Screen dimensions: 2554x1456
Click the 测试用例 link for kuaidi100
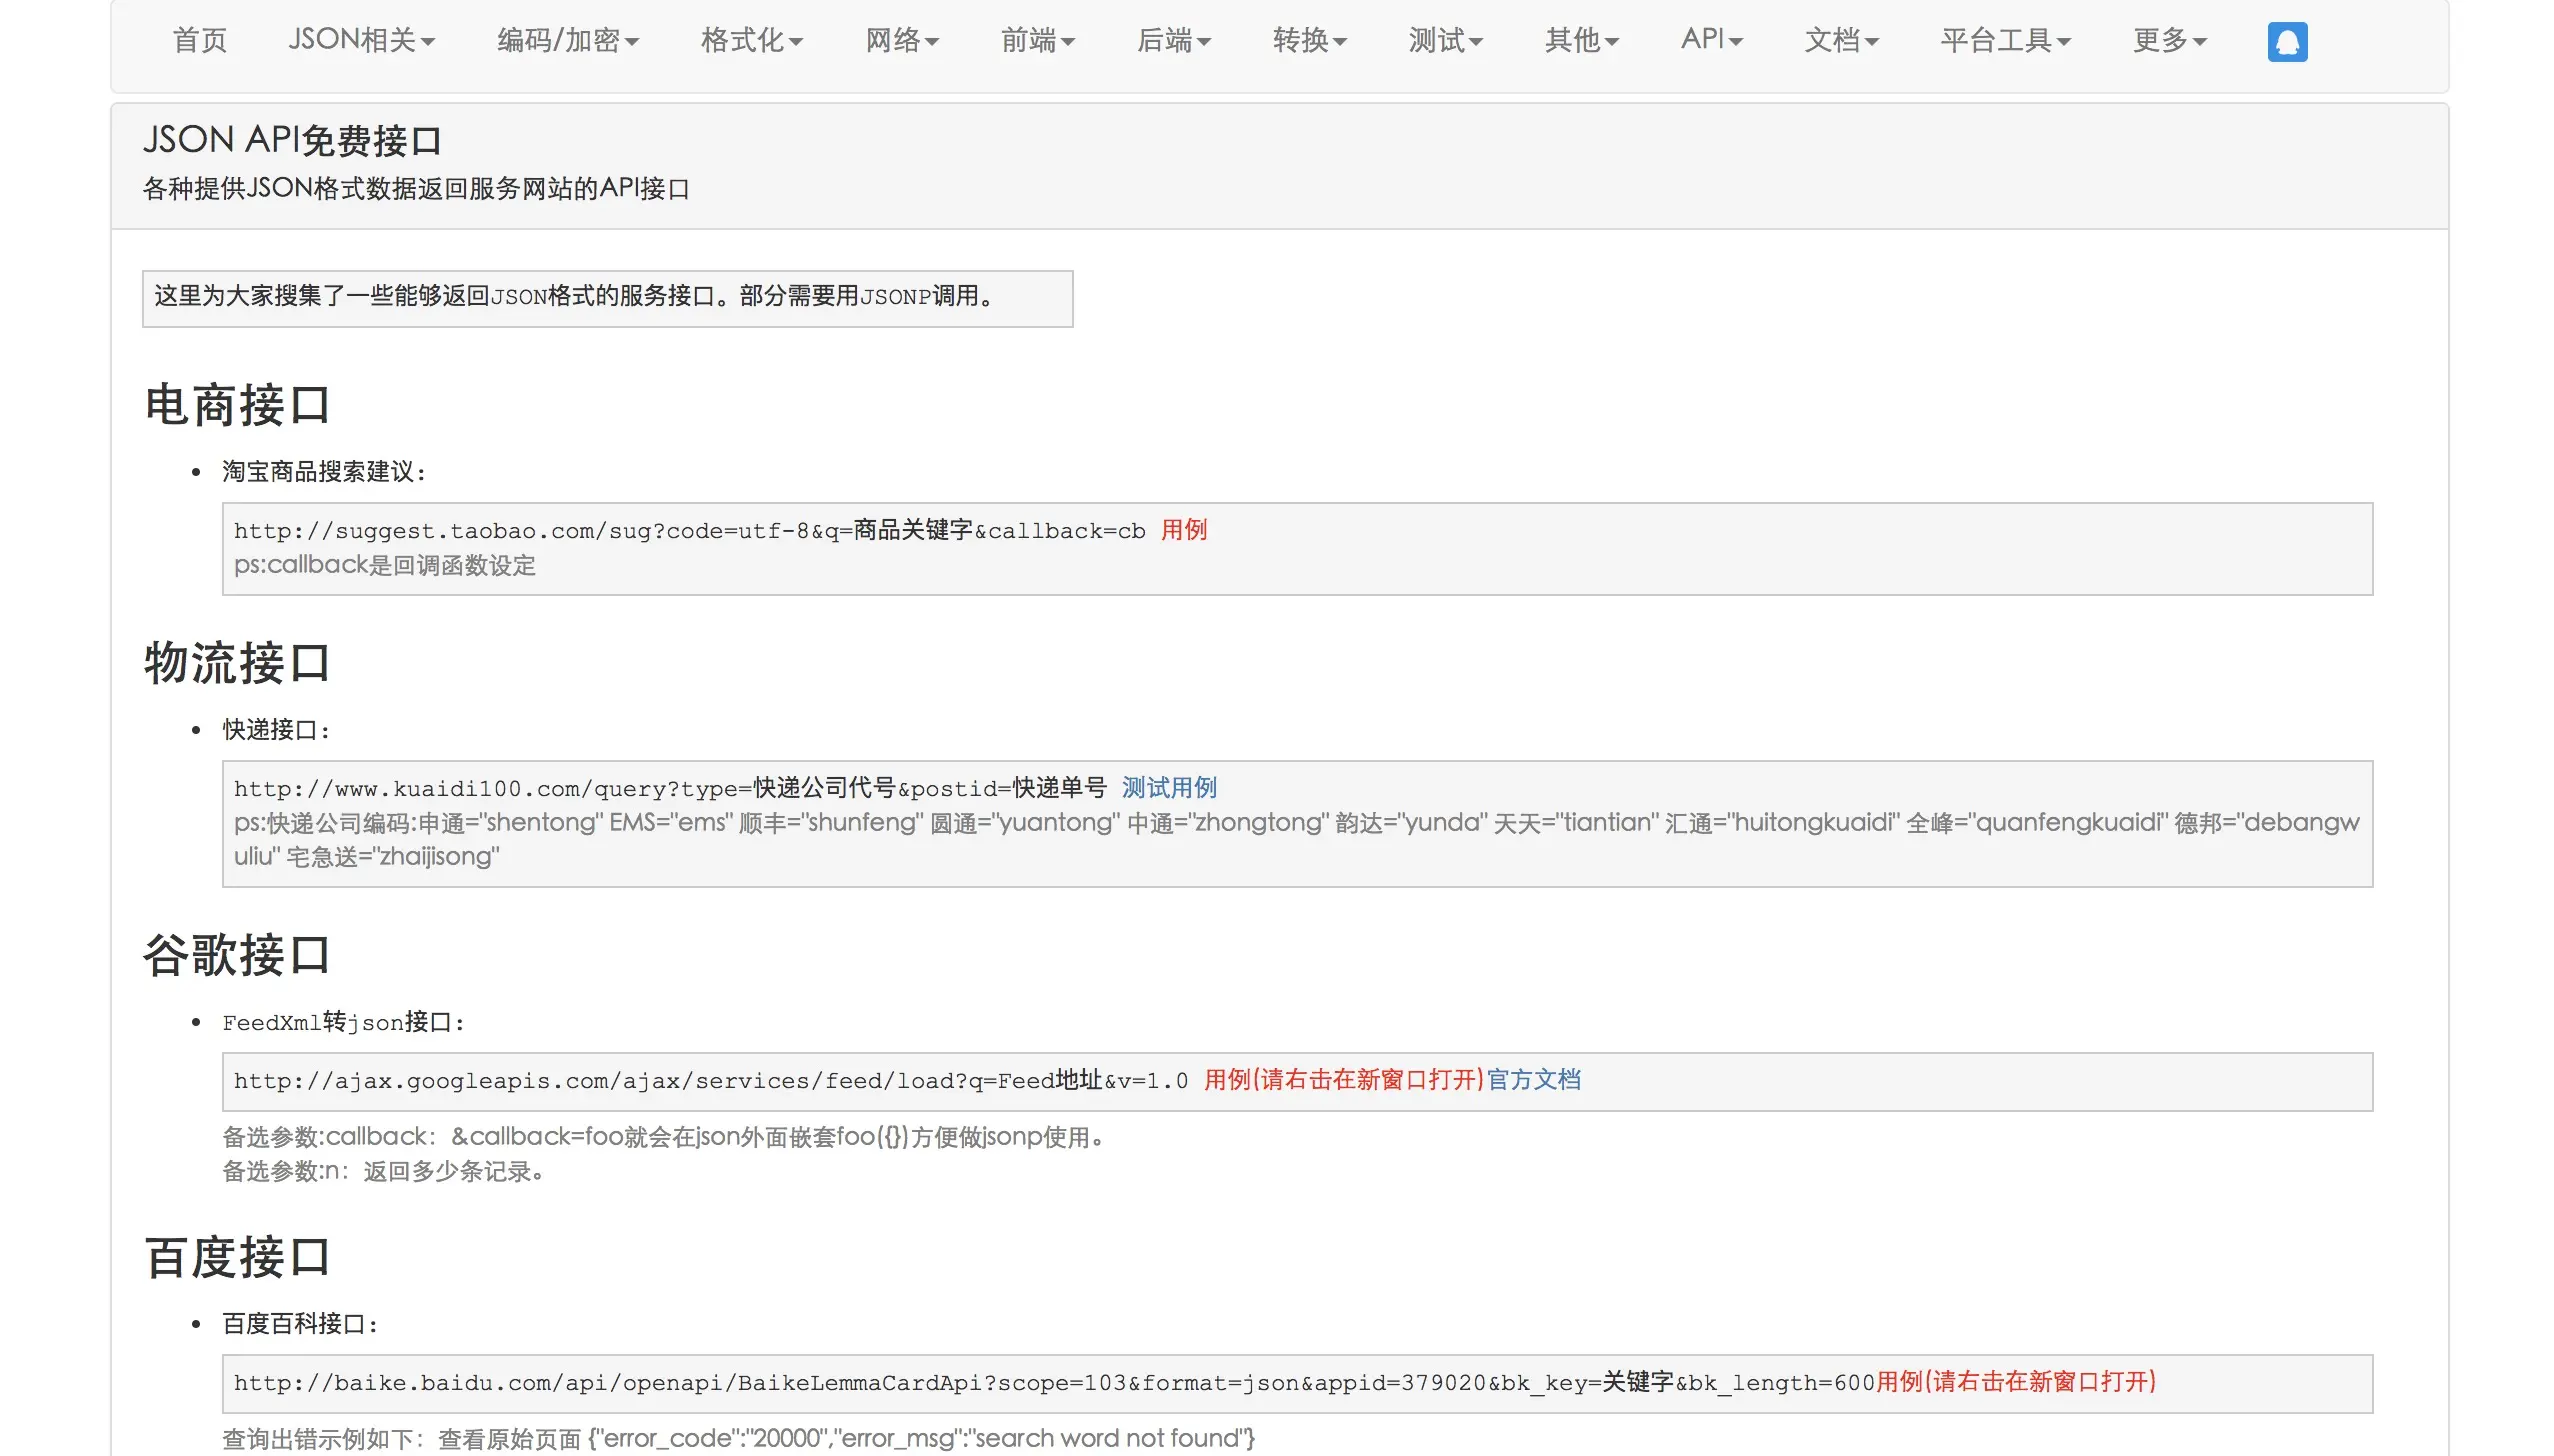(1168, 788)
